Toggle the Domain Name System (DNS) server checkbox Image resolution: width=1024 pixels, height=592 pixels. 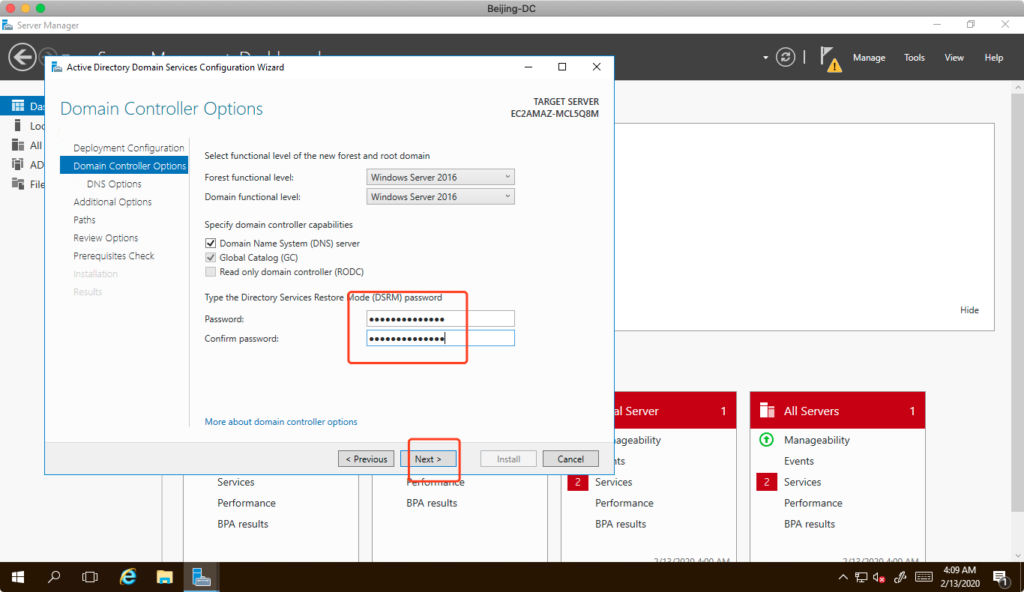[x=210, y=243]
